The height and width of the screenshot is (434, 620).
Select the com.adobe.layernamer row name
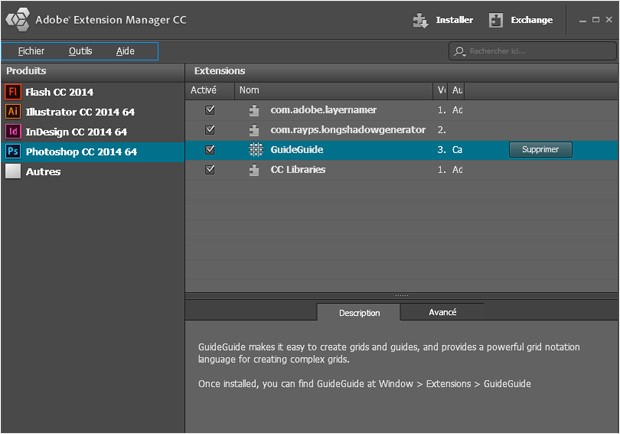tap(323, 110)
